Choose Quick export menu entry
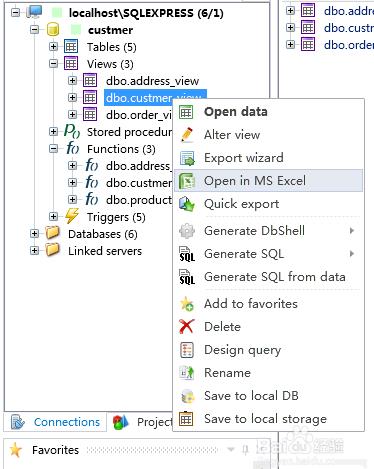 point(268,204)
